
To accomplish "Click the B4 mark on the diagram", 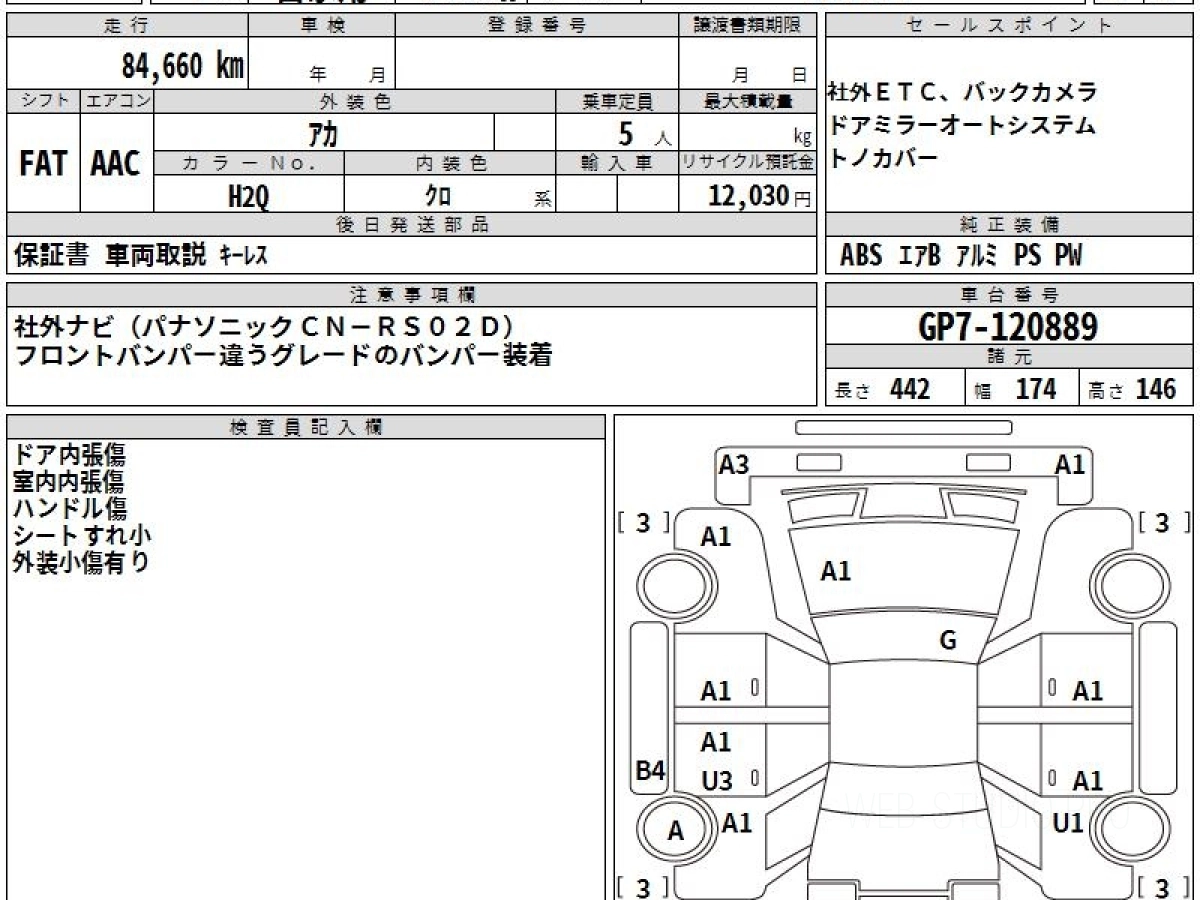I will pyautogui.click(x=651, y=771).
